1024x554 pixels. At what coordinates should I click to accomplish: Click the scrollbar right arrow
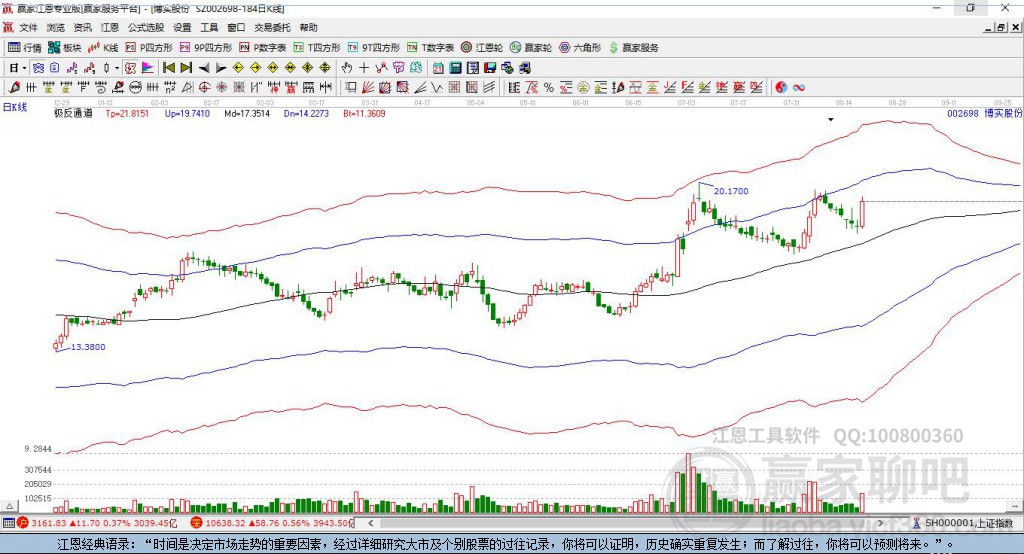880,523
